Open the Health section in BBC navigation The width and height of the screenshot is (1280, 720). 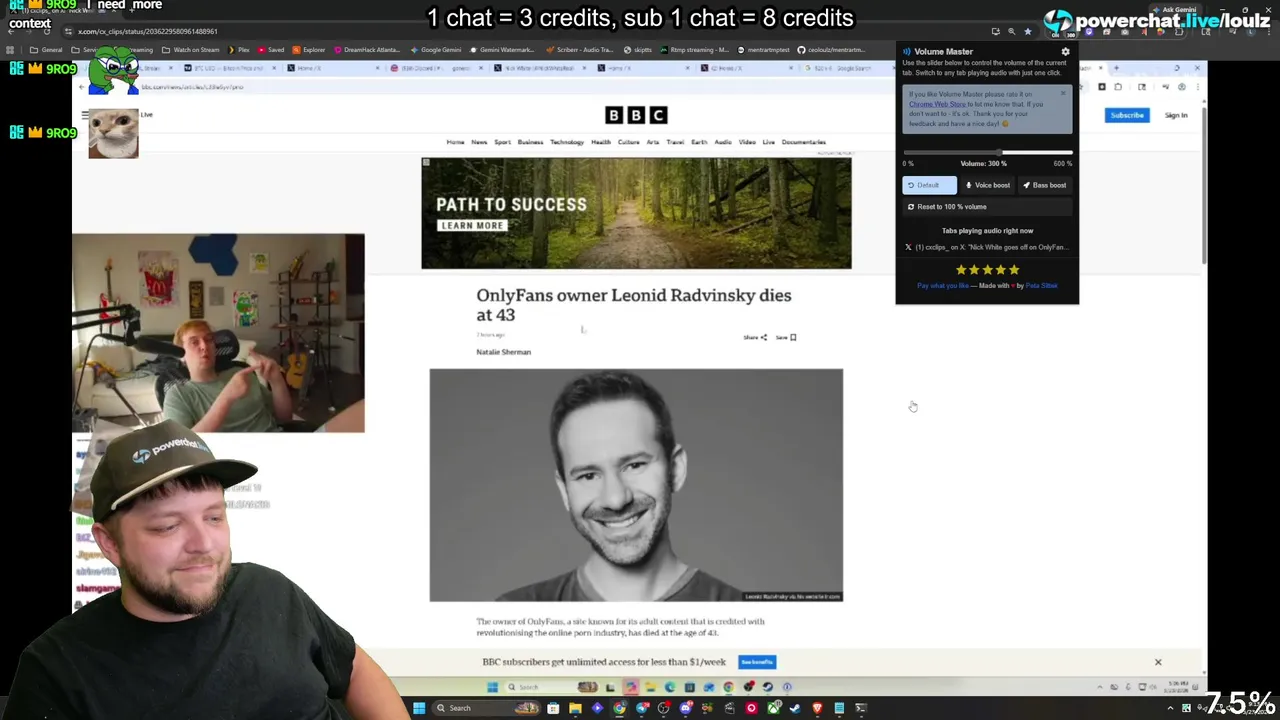click(x=600, y=142)
